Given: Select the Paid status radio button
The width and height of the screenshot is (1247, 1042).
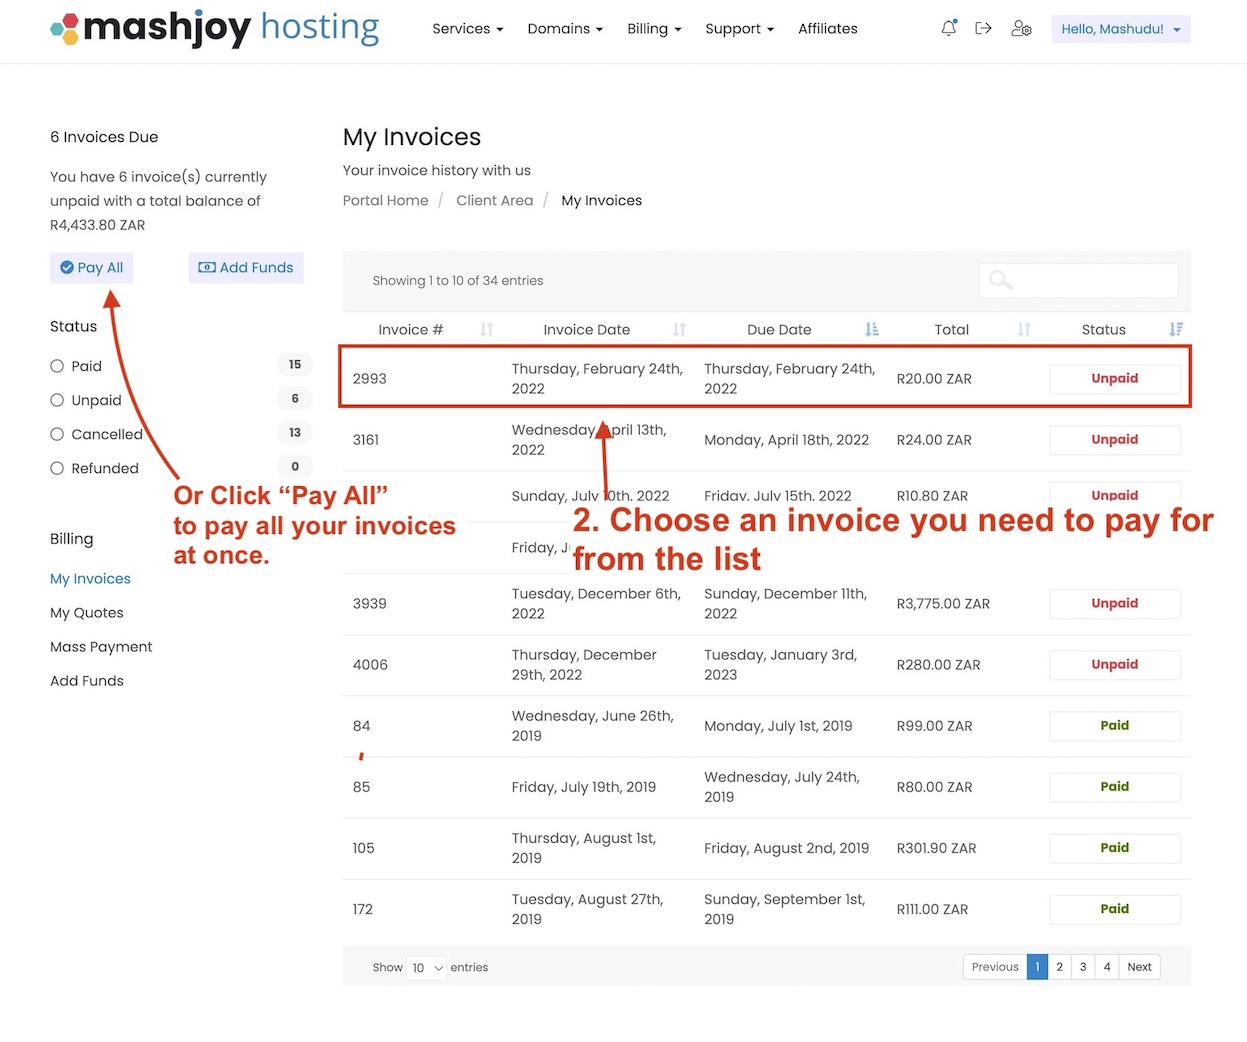Looking at the screenshot, I should pos(57,365).
